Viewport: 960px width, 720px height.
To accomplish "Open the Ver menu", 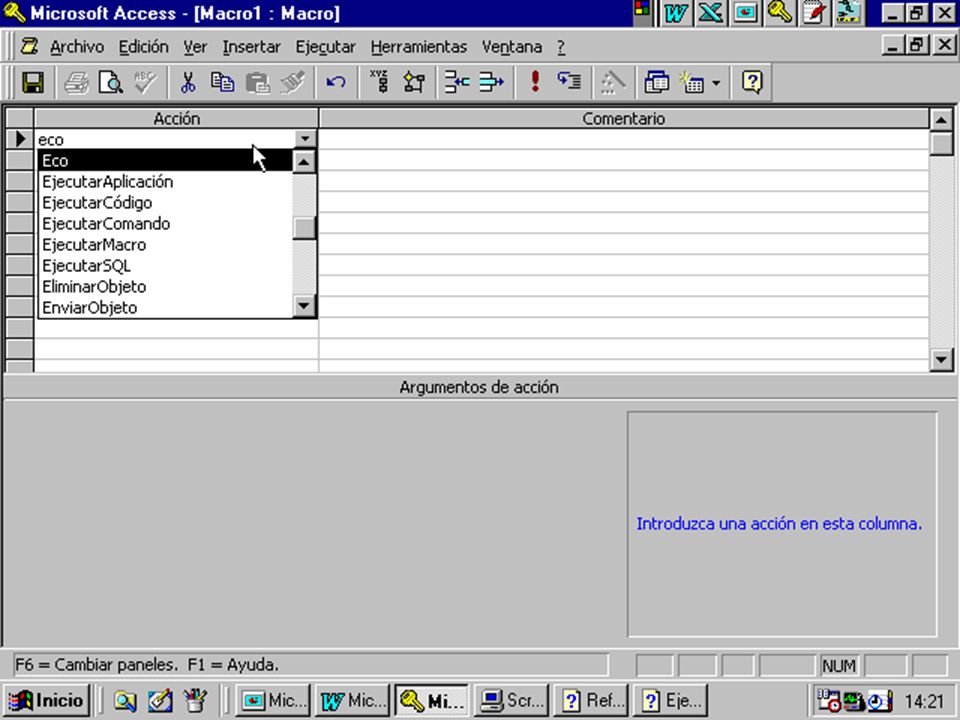I will click(x=195, y=47).
